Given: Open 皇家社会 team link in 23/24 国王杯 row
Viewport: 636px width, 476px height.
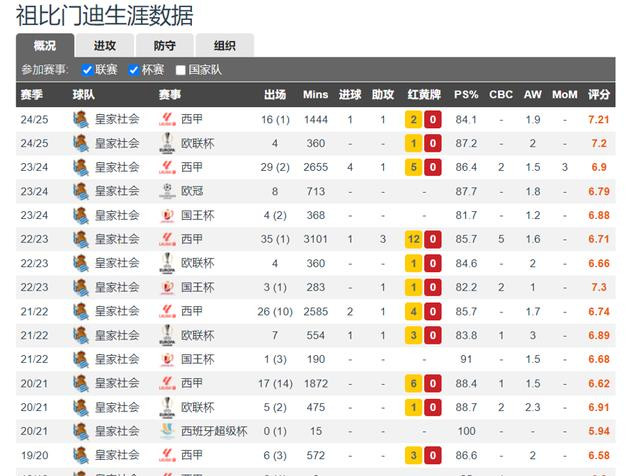Looking at the screenshot, I should tap(117, 215).
